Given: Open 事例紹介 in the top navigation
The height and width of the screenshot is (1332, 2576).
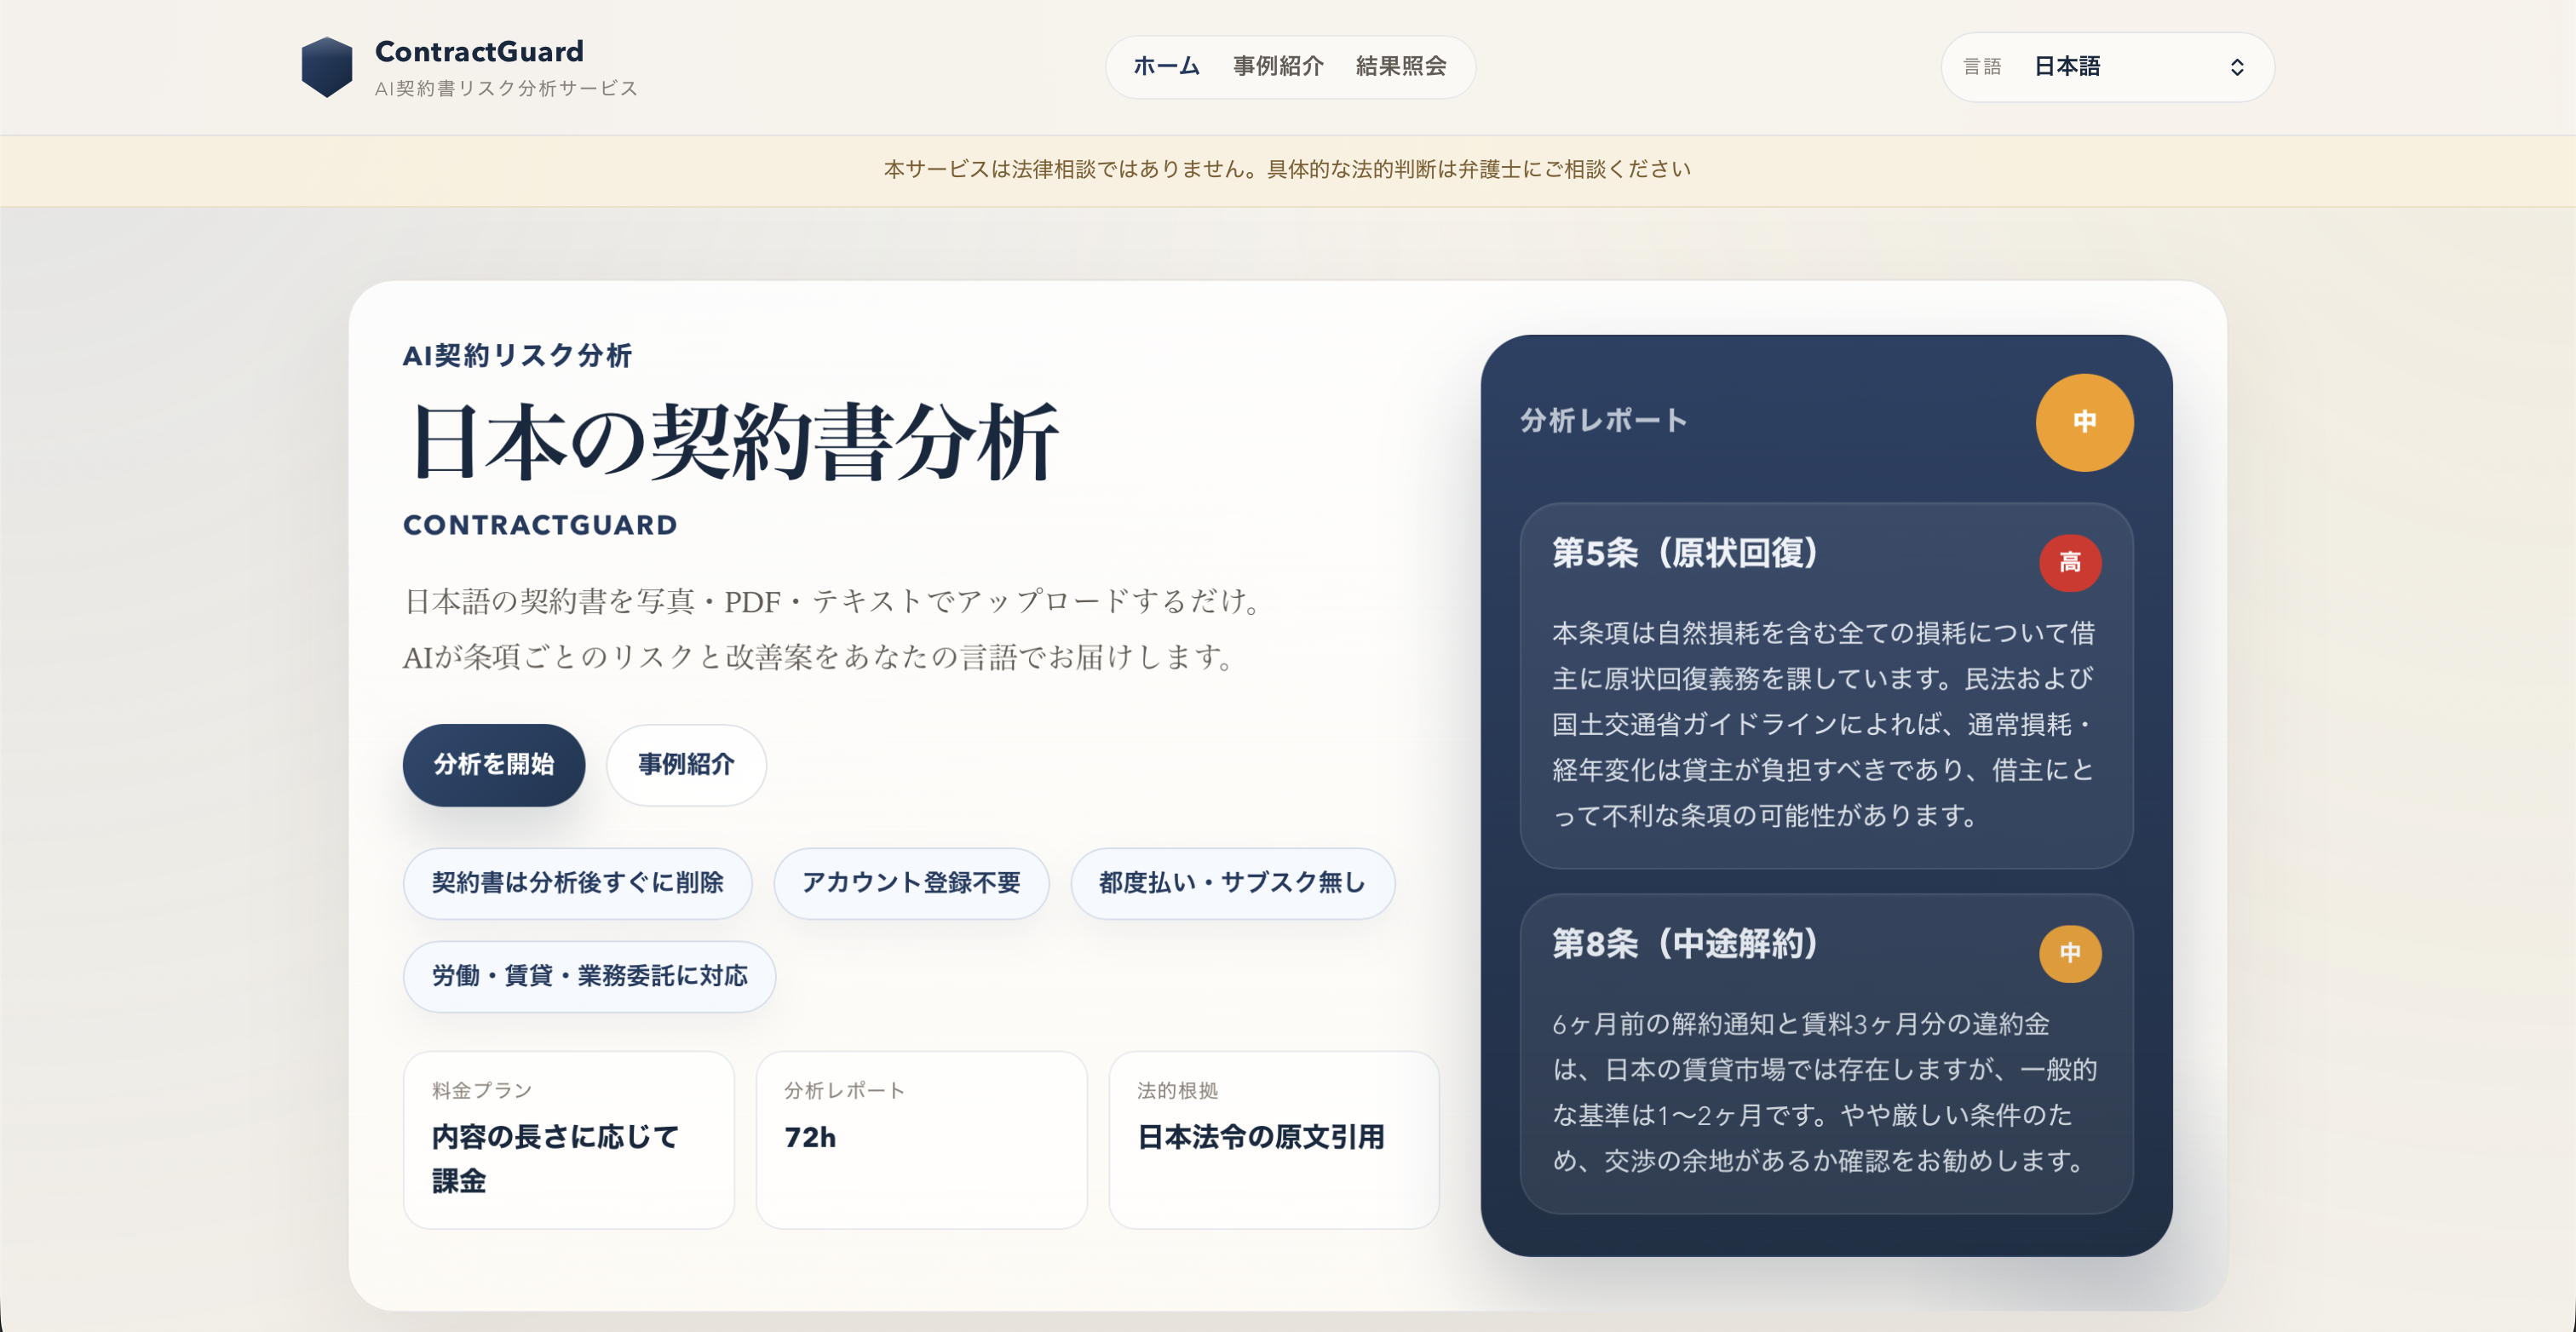Looking at the screenshot, I should click(x=1277, y=66).
